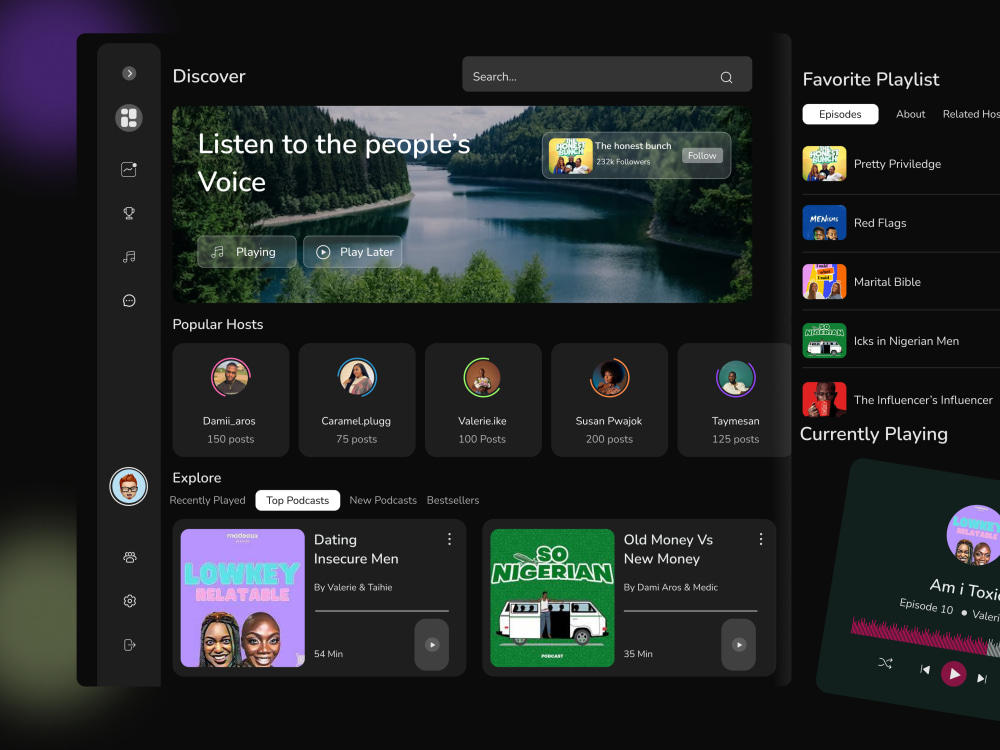Click progress bar of Old Money Vs New Money
Image resolution: width=1000 pixels, height=750 pixels.
click(691, 611)
